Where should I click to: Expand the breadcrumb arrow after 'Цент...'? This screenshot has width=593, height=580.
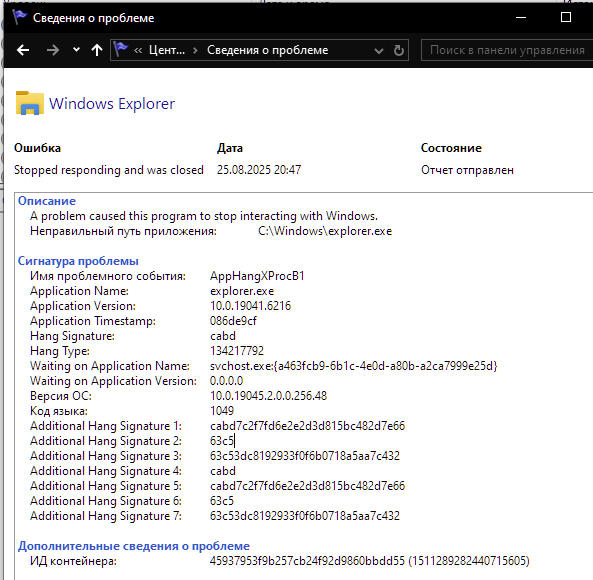(x=195, y=50)
